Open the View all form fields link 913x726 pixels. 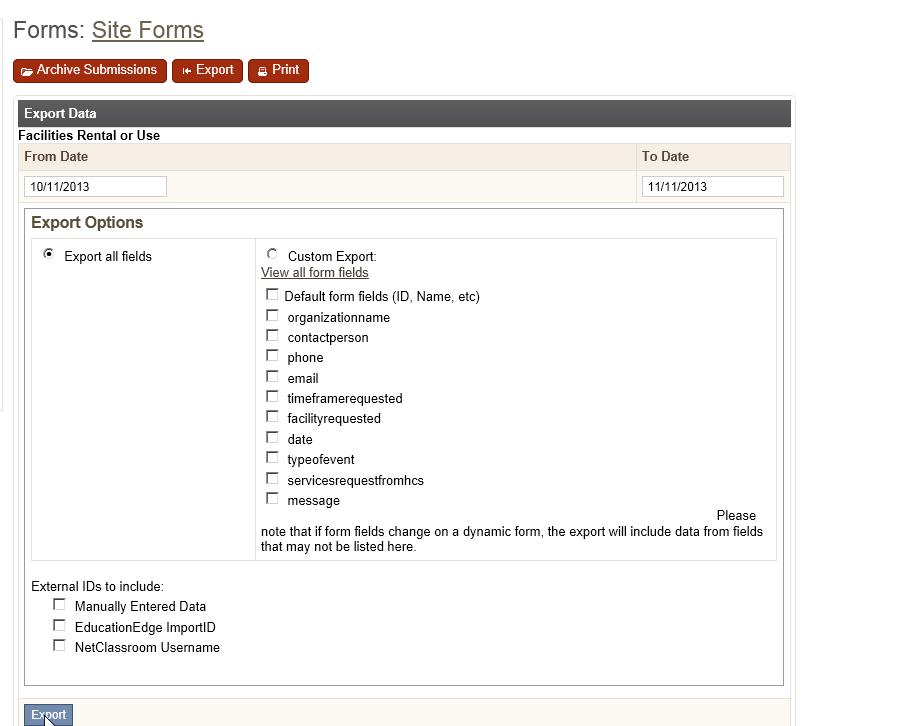(314, 272)
